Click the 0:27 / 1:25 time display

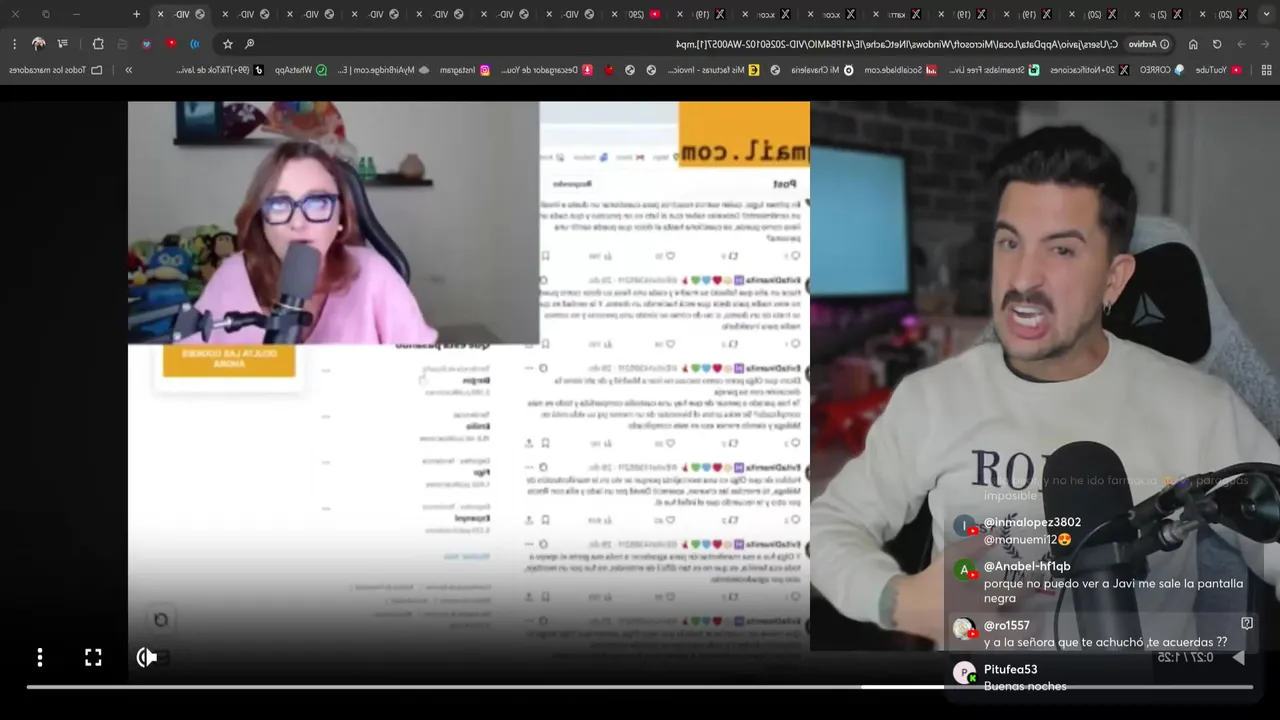tap(1184, 657)
